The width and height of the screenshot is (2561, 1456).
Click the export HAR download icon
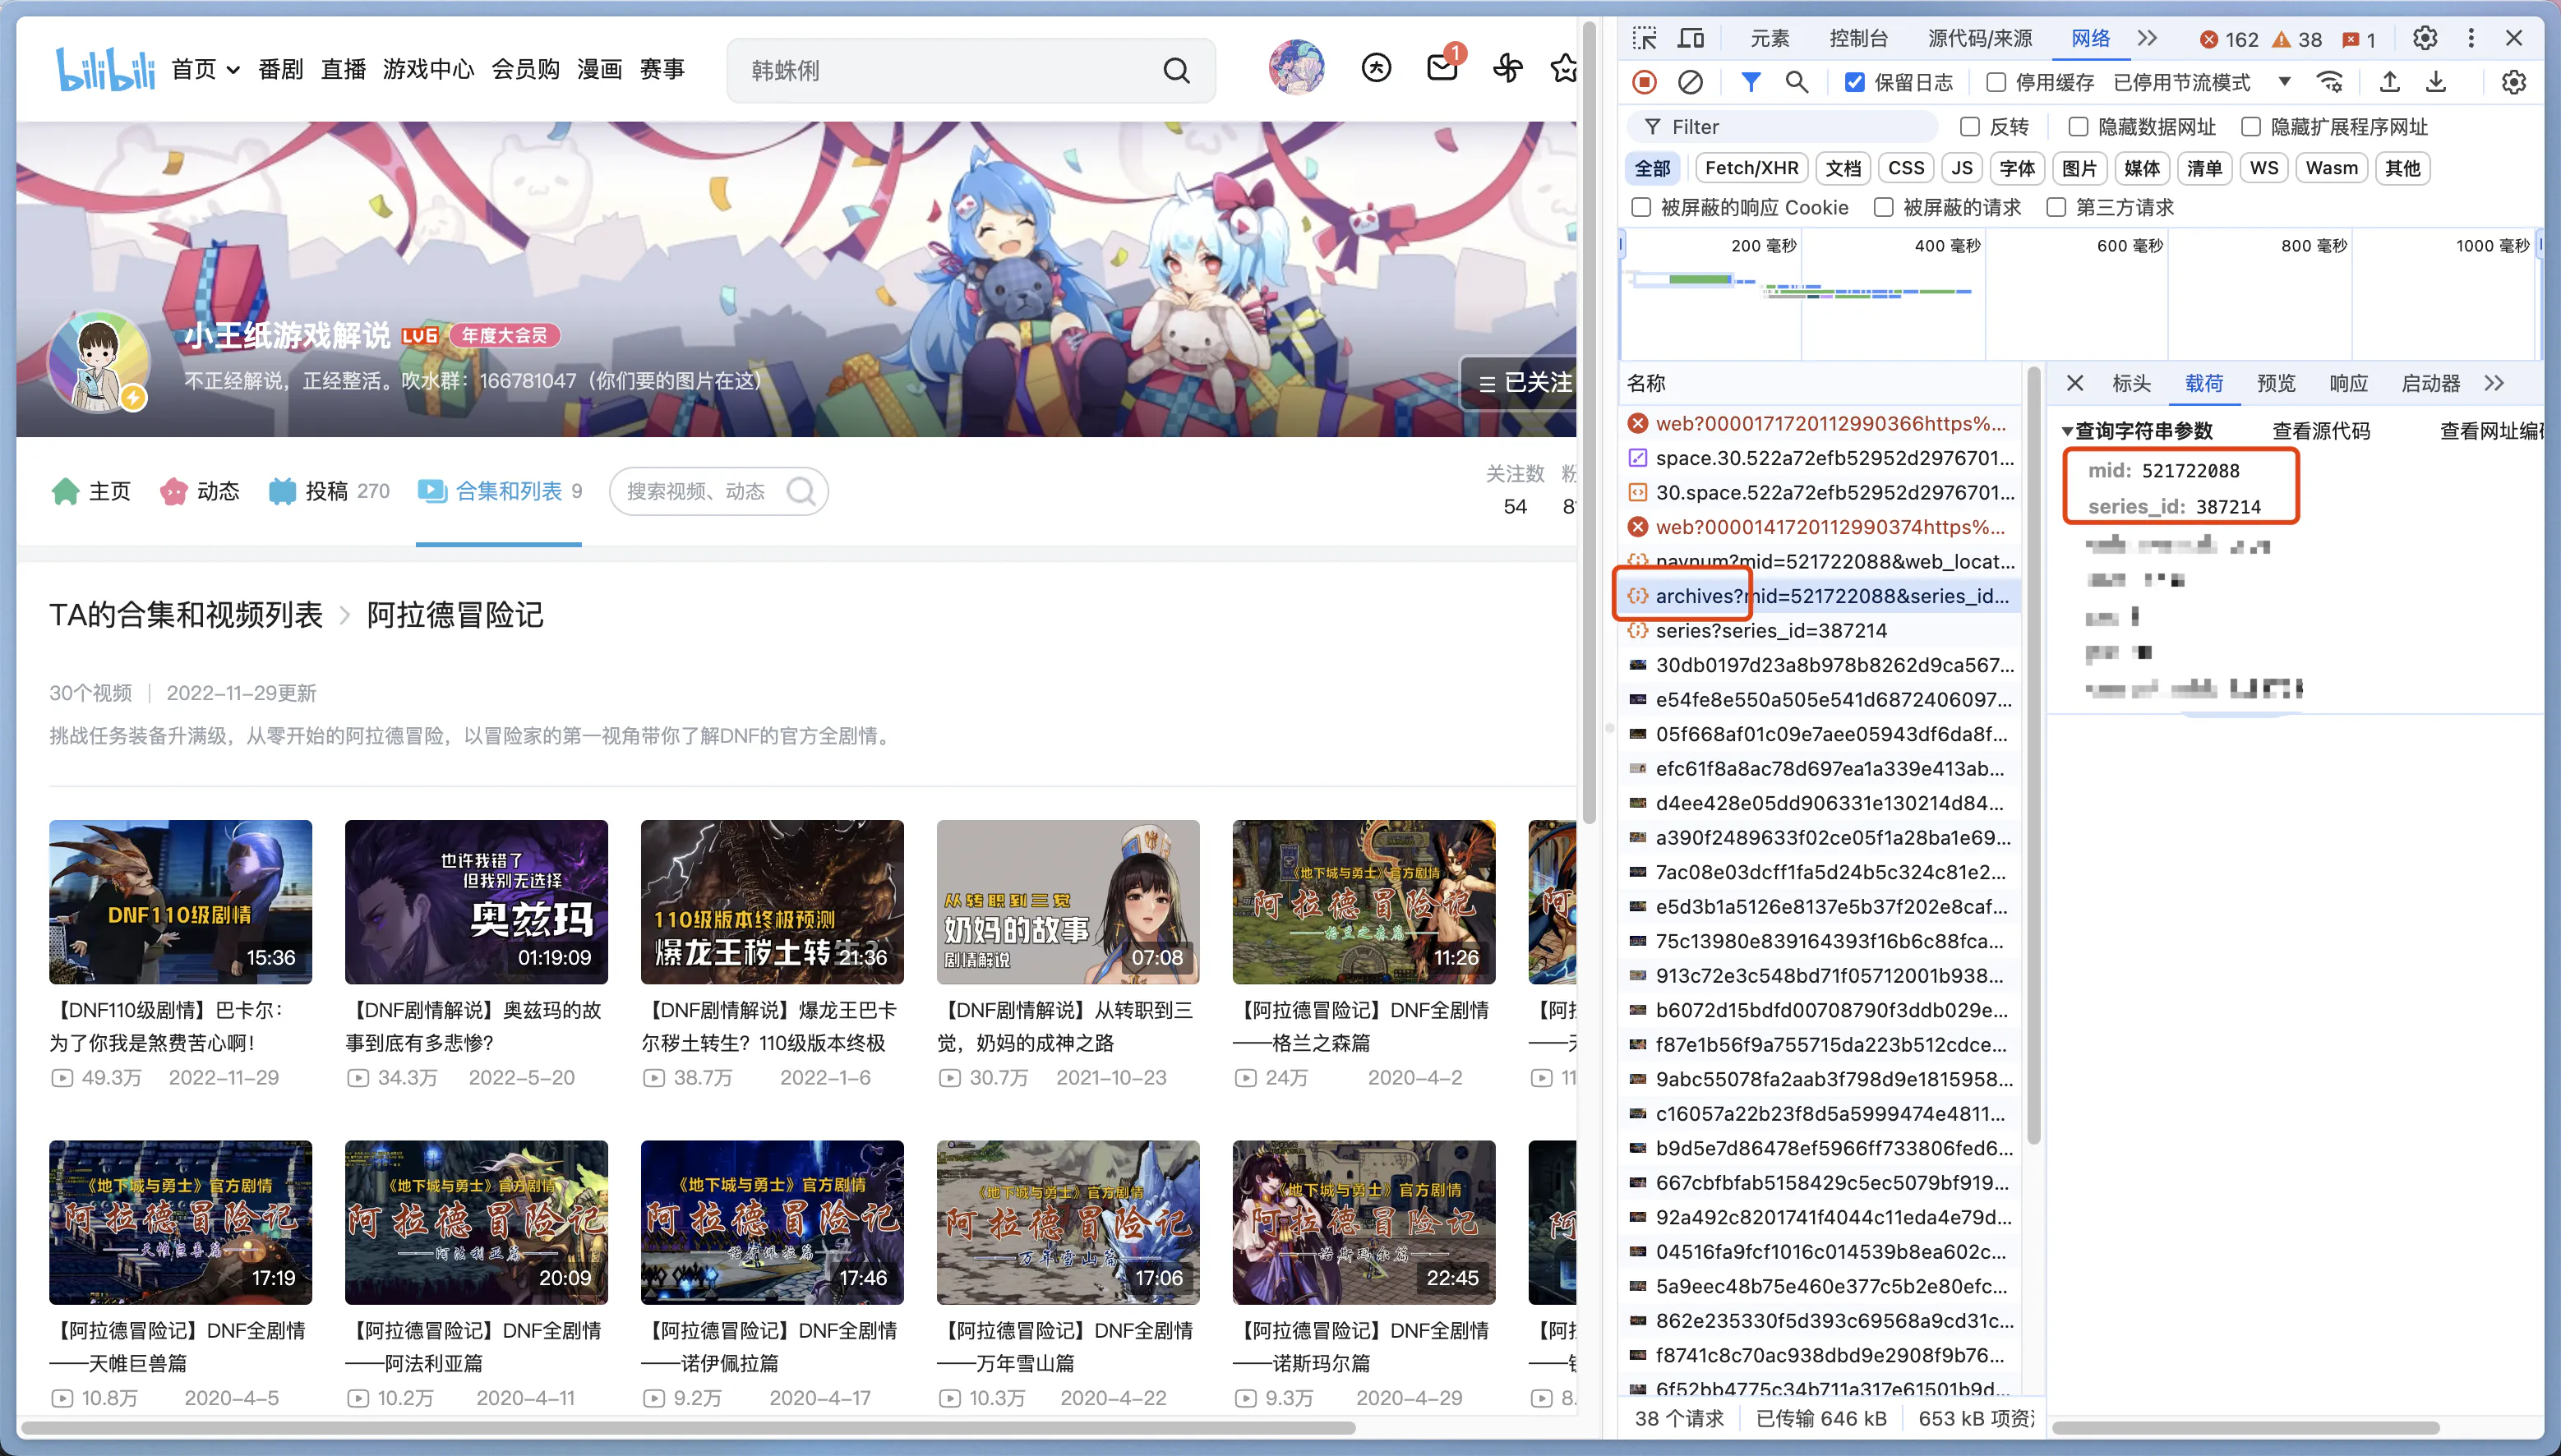click(2436, 82)
